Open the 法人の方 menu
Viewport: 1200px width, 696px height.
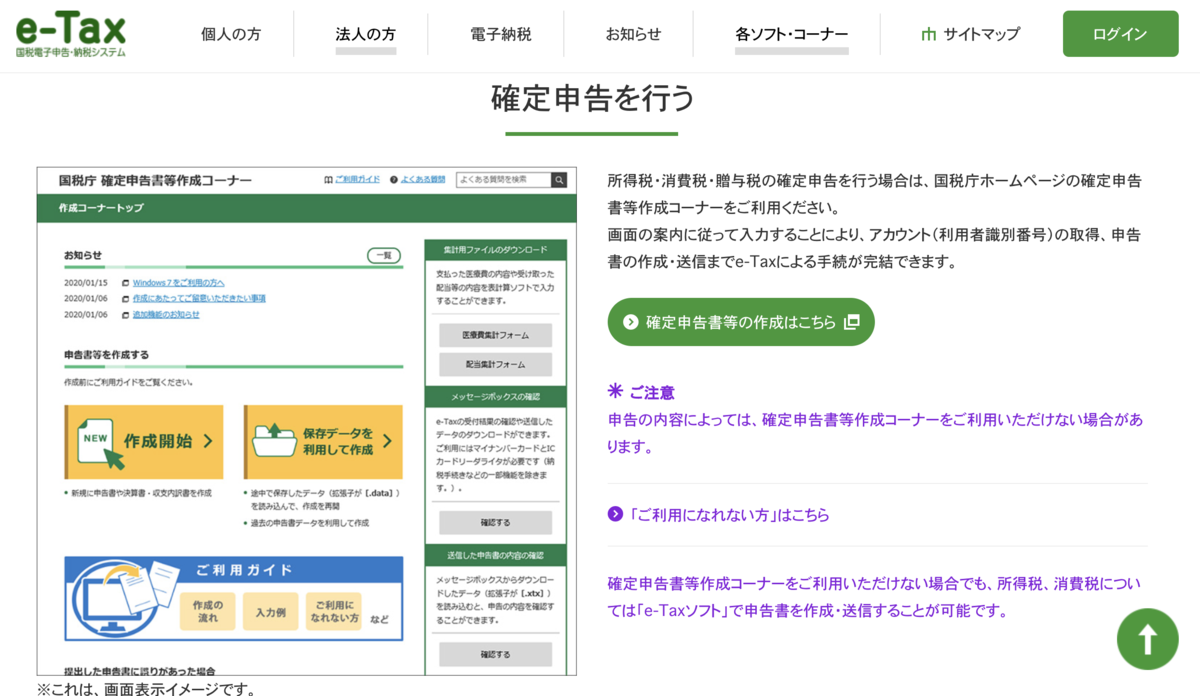click(365, 34)
